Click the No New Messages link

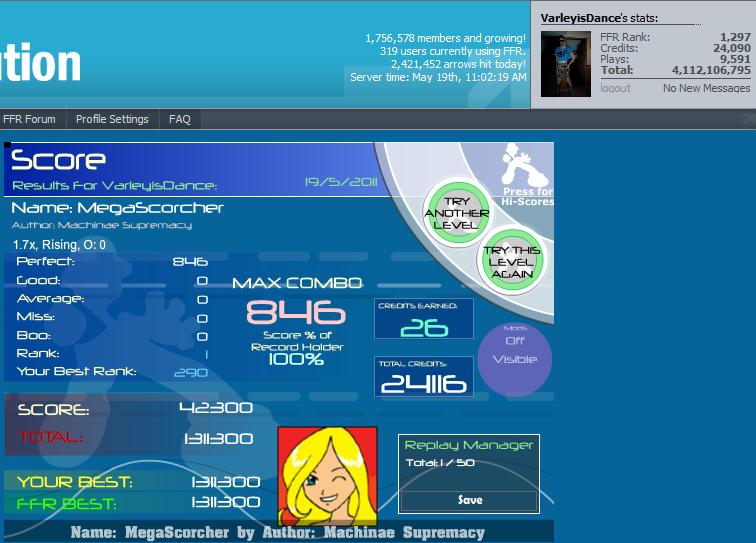coord(706,88)
